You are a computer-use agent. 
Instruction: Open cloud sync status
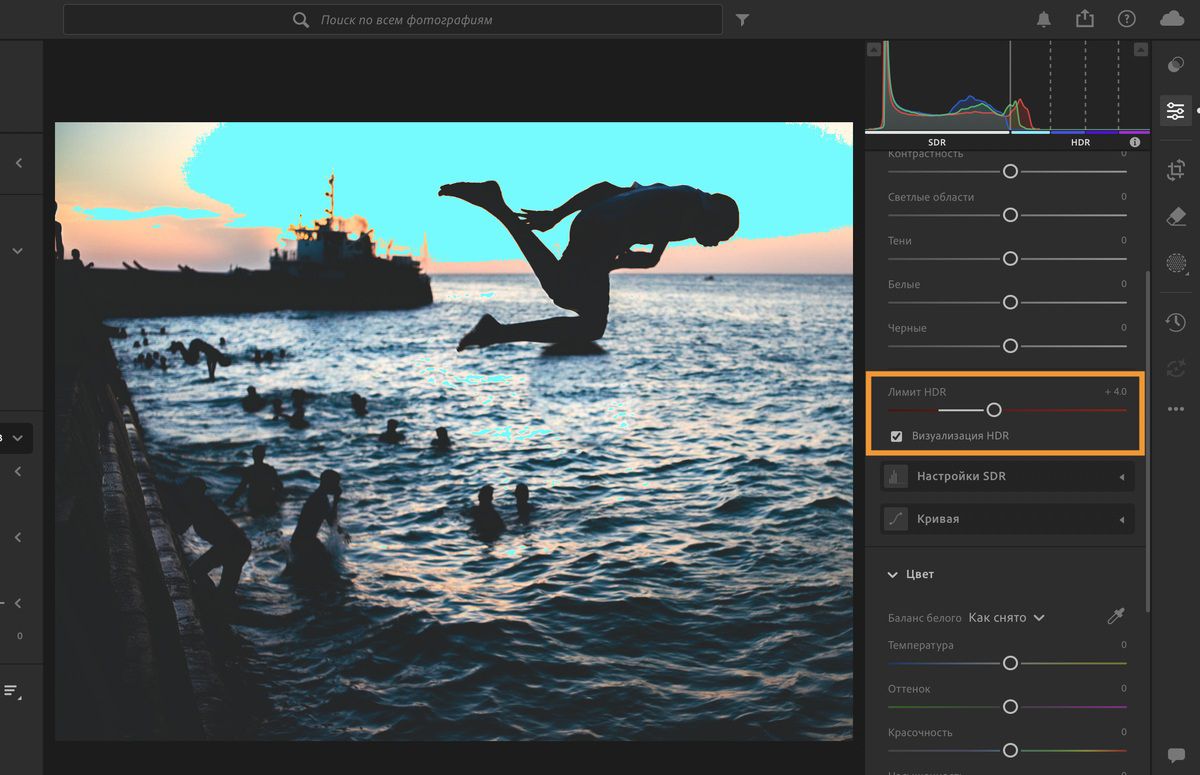1171,20
